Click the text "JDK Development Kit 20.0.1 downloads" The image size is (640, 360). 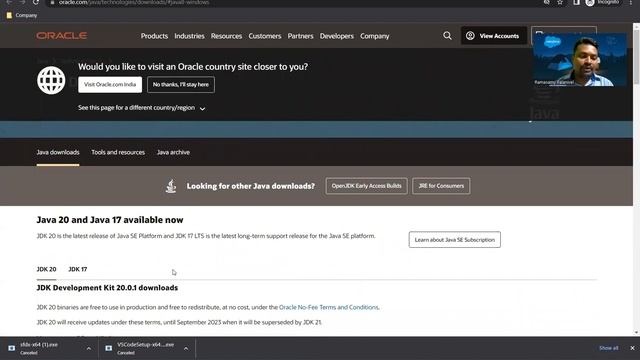tap(107, 288)
